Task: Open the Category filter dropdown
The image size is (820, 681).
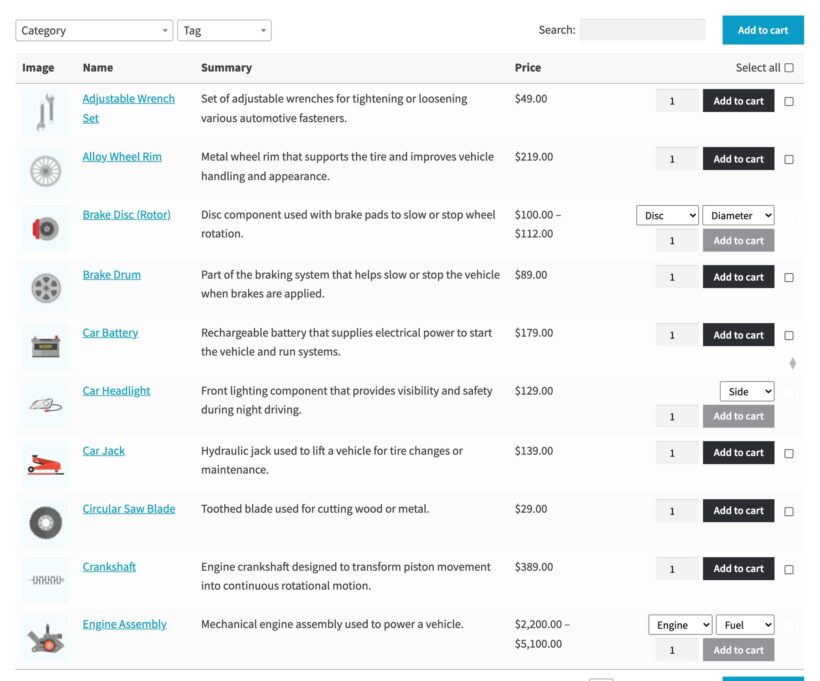Action: pyautogui.click(x=94, y=30)
